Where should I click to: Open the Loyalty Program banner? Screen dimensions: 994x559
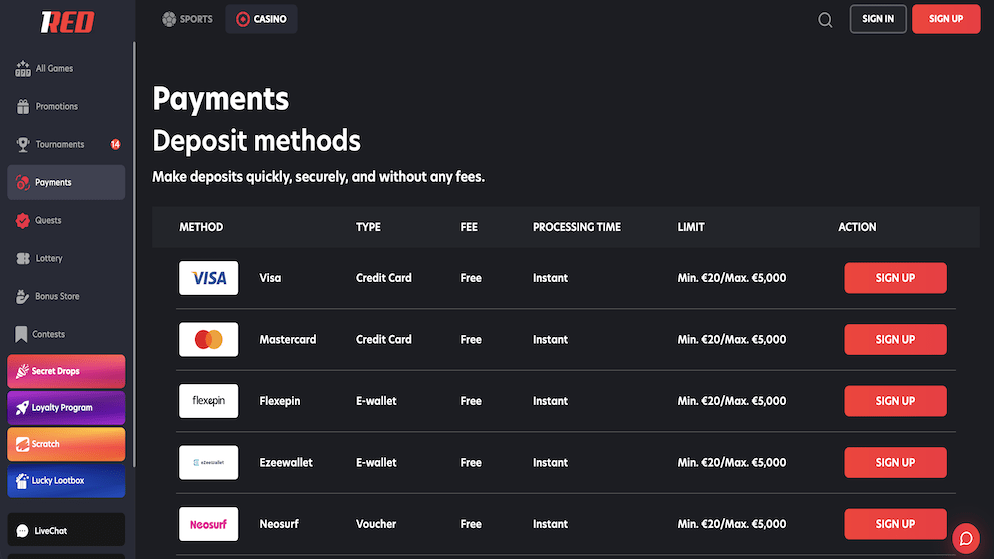pos(66,408)
